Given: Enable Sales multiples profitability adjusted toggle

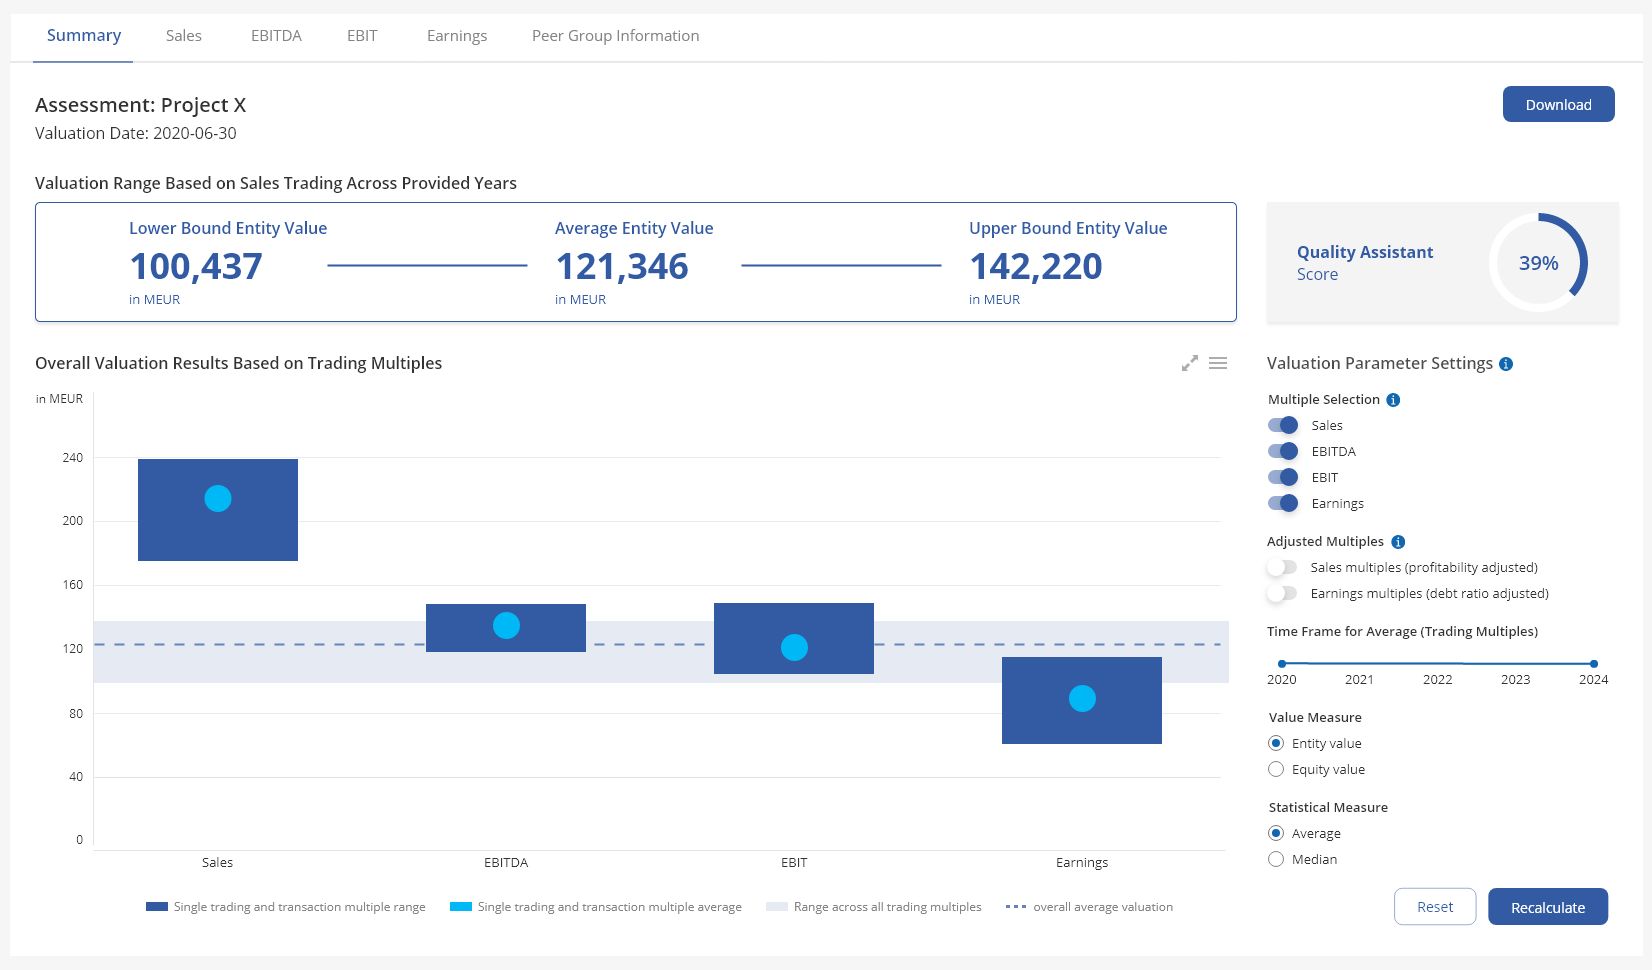Looking at the screenshot, I should [x=1282, y=567].
